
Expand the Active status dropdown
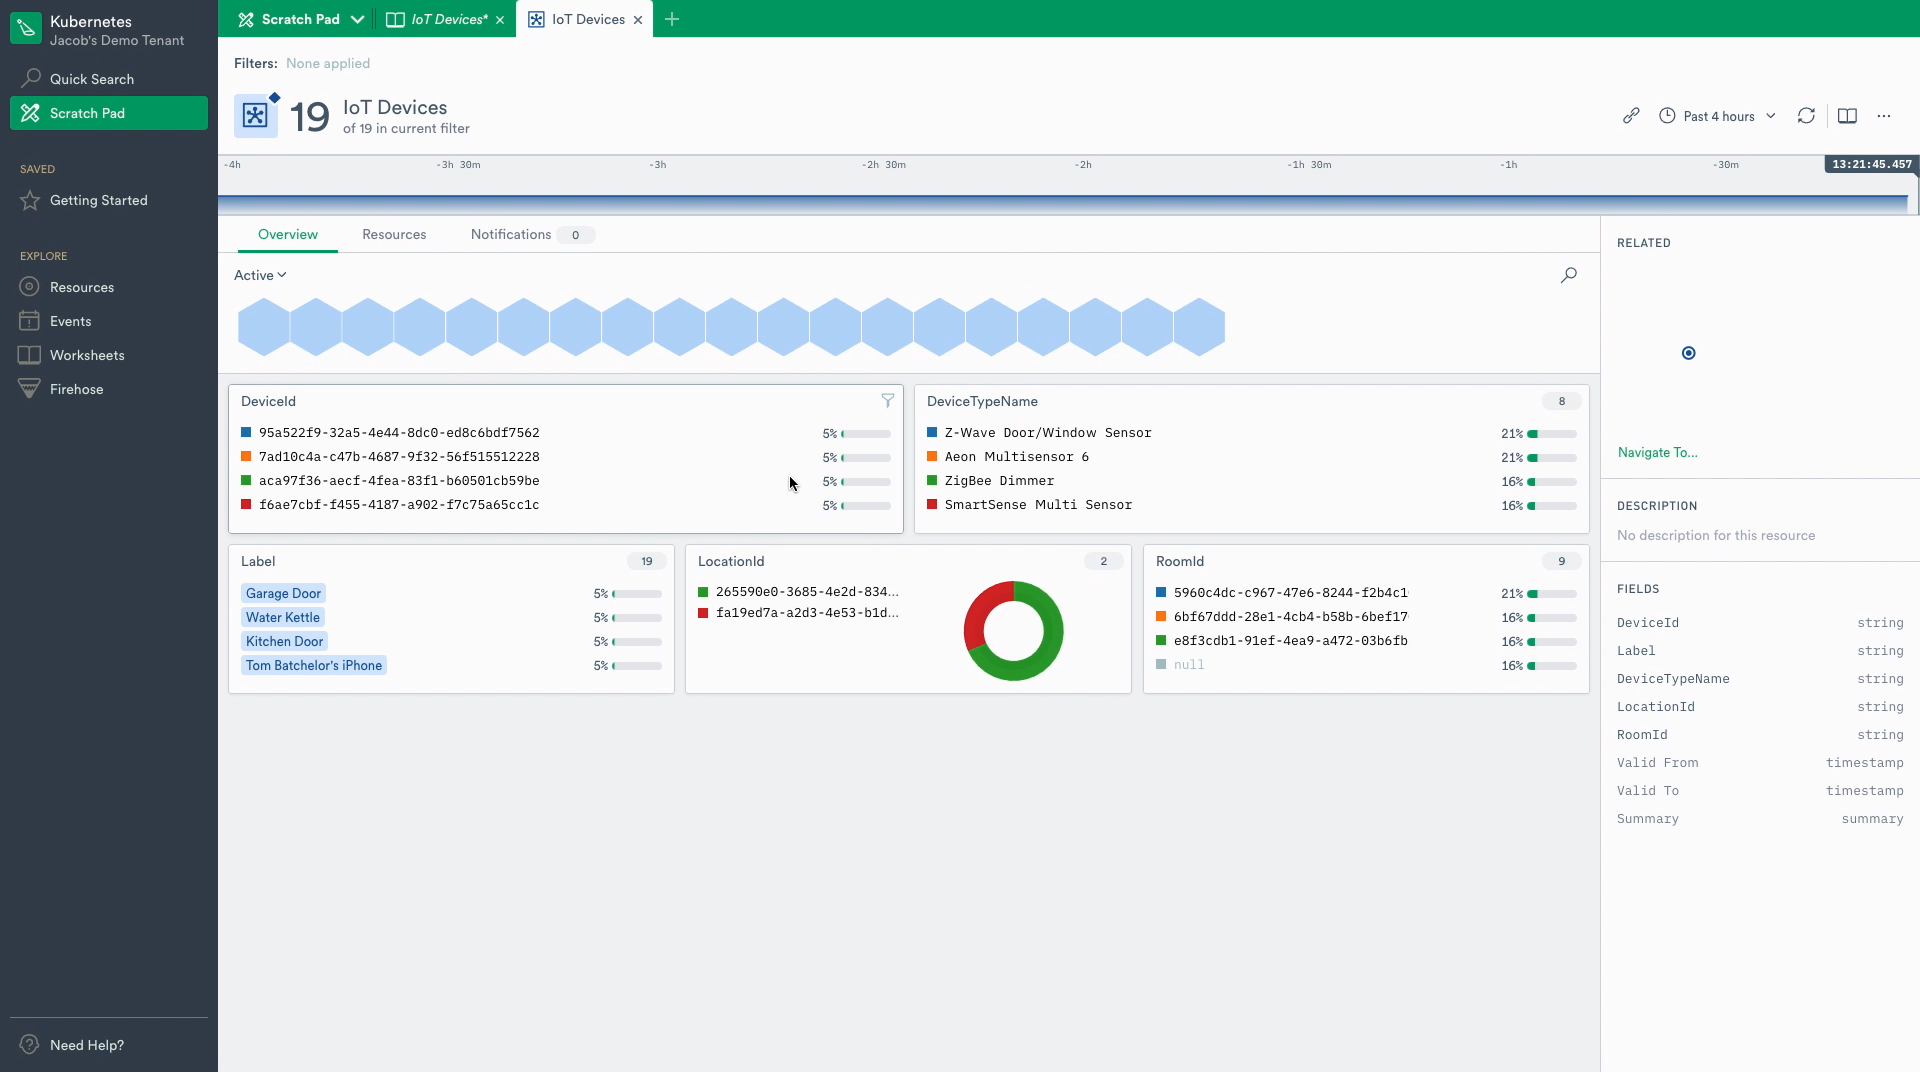260,275
